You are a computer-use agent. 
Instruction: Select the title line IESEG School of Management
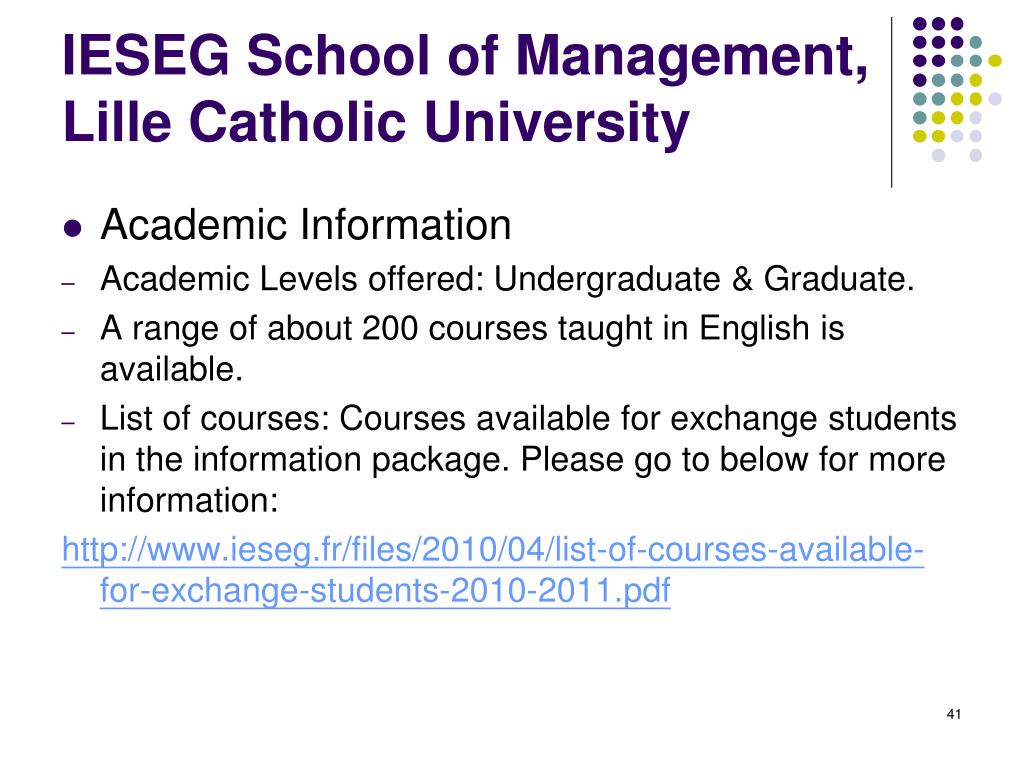(466, 57)
